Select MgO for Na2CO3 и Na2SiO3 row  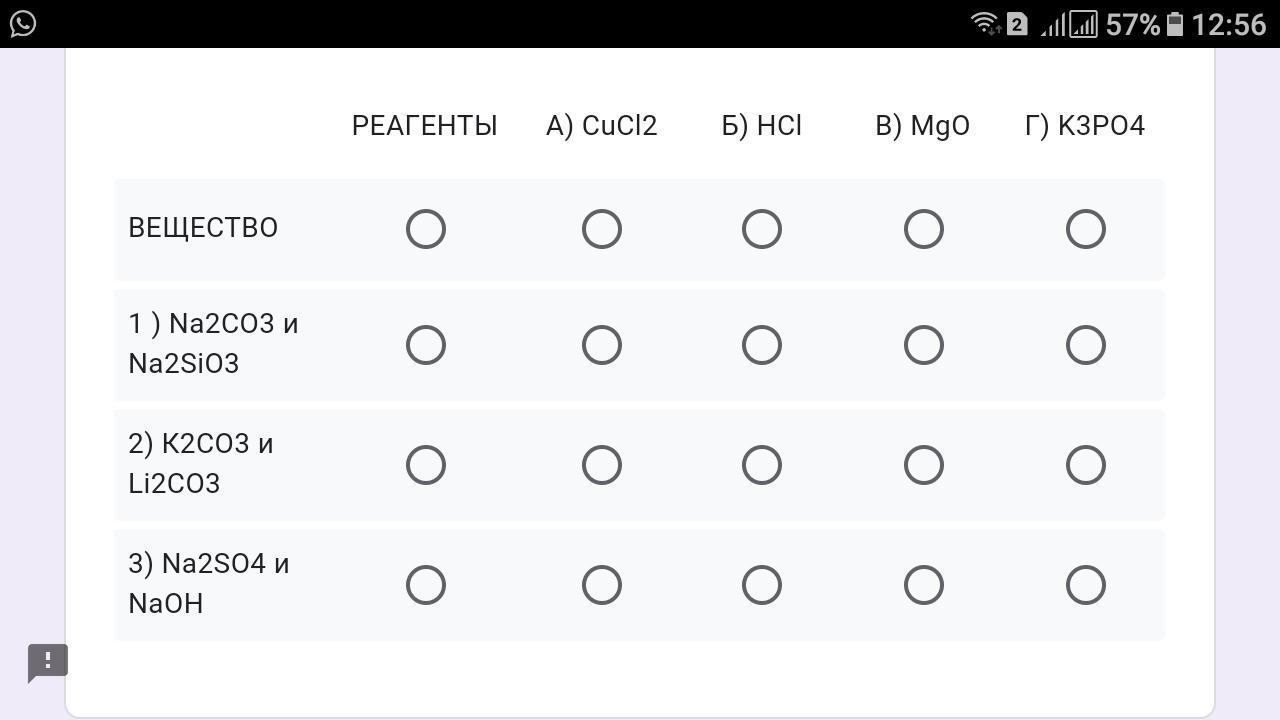(924, 345)
